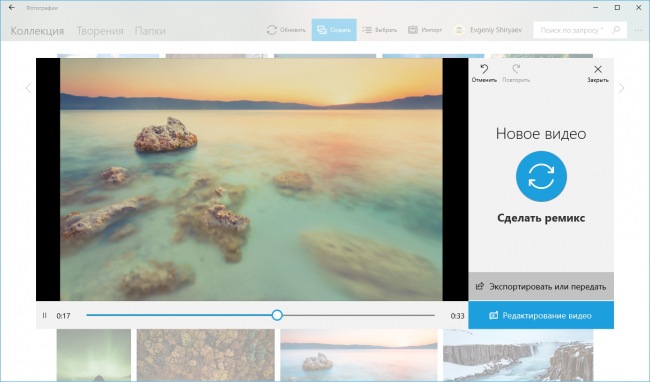Click the video preview image

point(251,179)
